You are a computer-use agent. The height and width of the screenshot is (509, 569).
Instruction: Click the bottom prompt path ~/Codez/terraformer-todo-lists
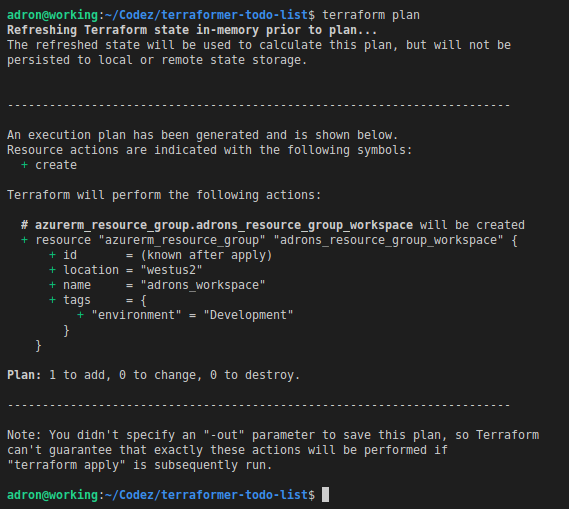point(206,495)
